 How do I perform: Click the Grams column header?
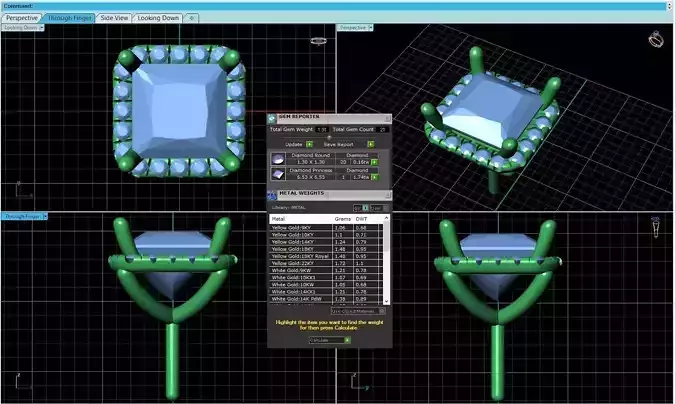coord(343,219)
